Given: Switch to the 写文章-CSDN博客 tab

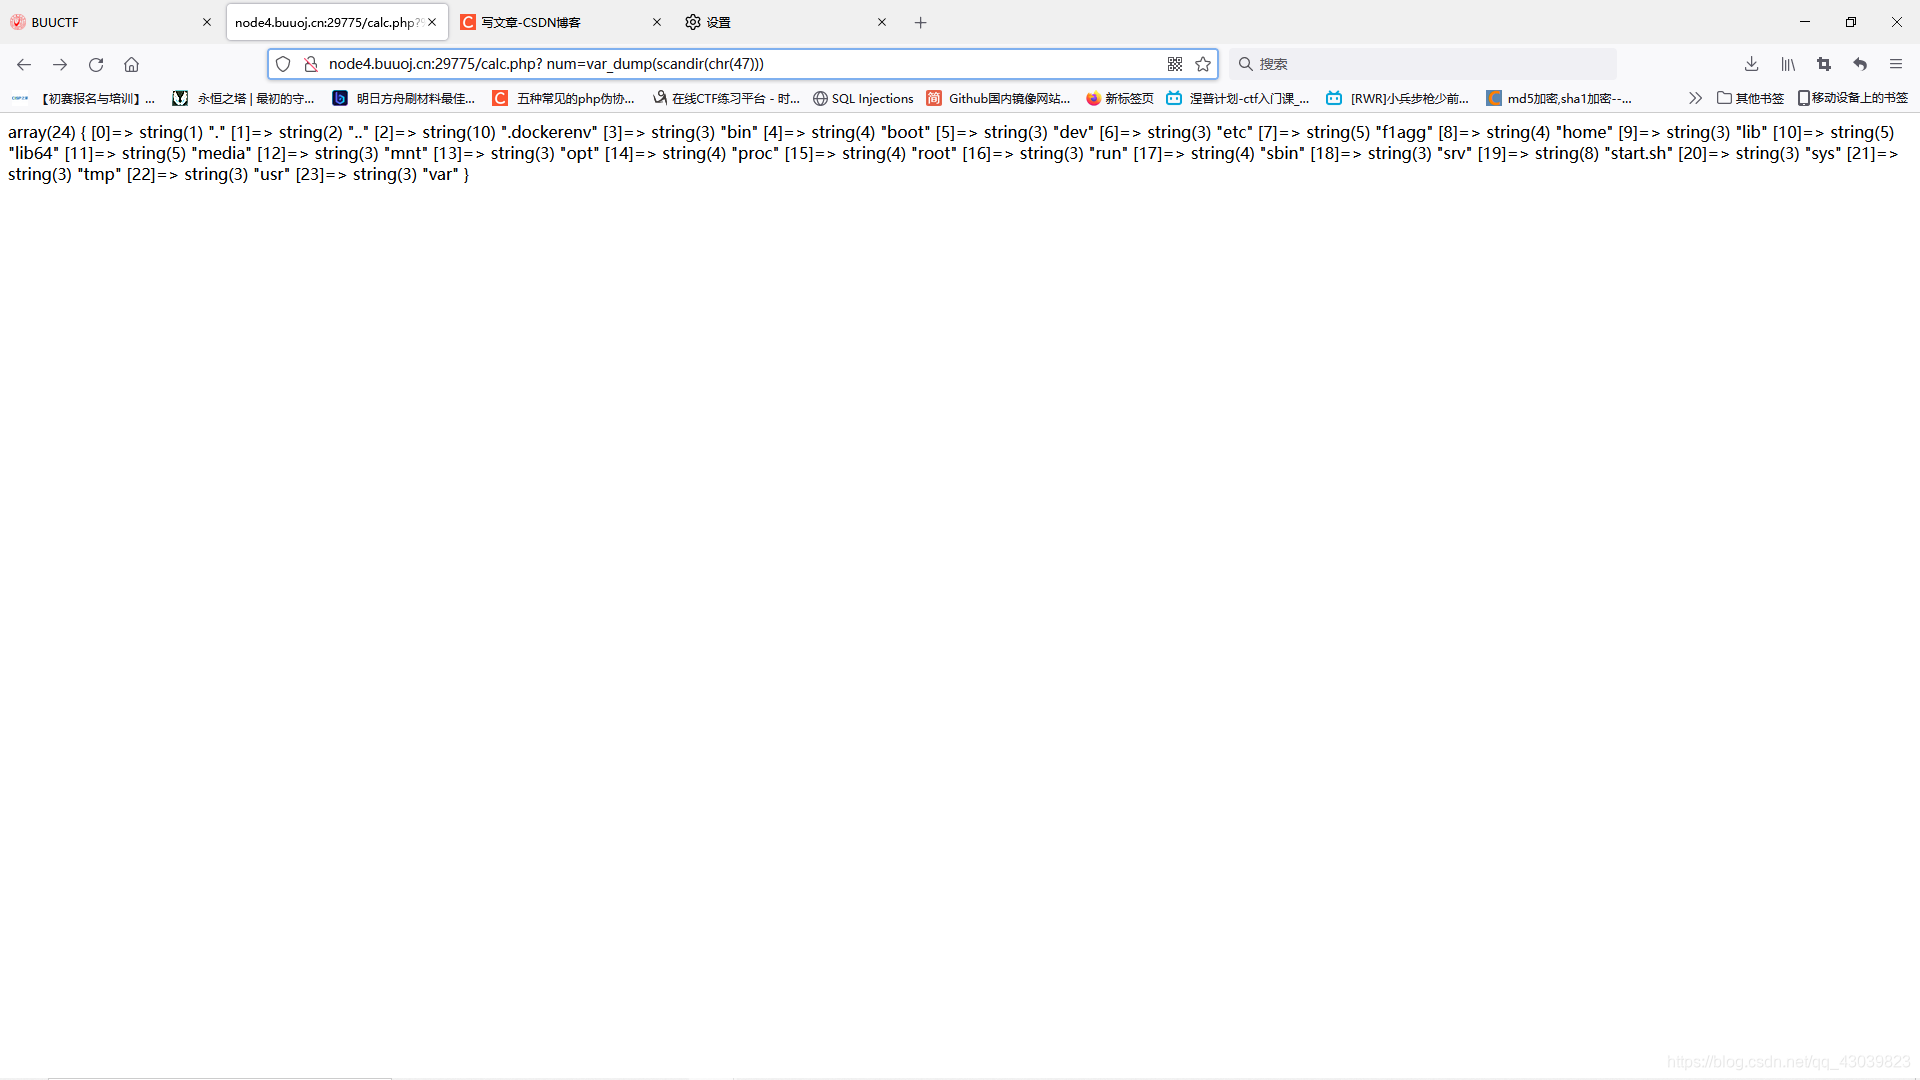Looking at the screenshot, I should coord(550,22).
